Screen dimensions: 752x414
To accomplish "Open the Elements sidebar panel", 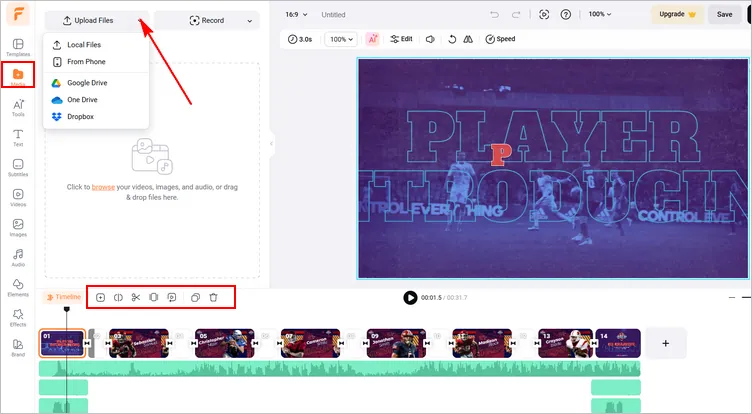I will point(18,287).
